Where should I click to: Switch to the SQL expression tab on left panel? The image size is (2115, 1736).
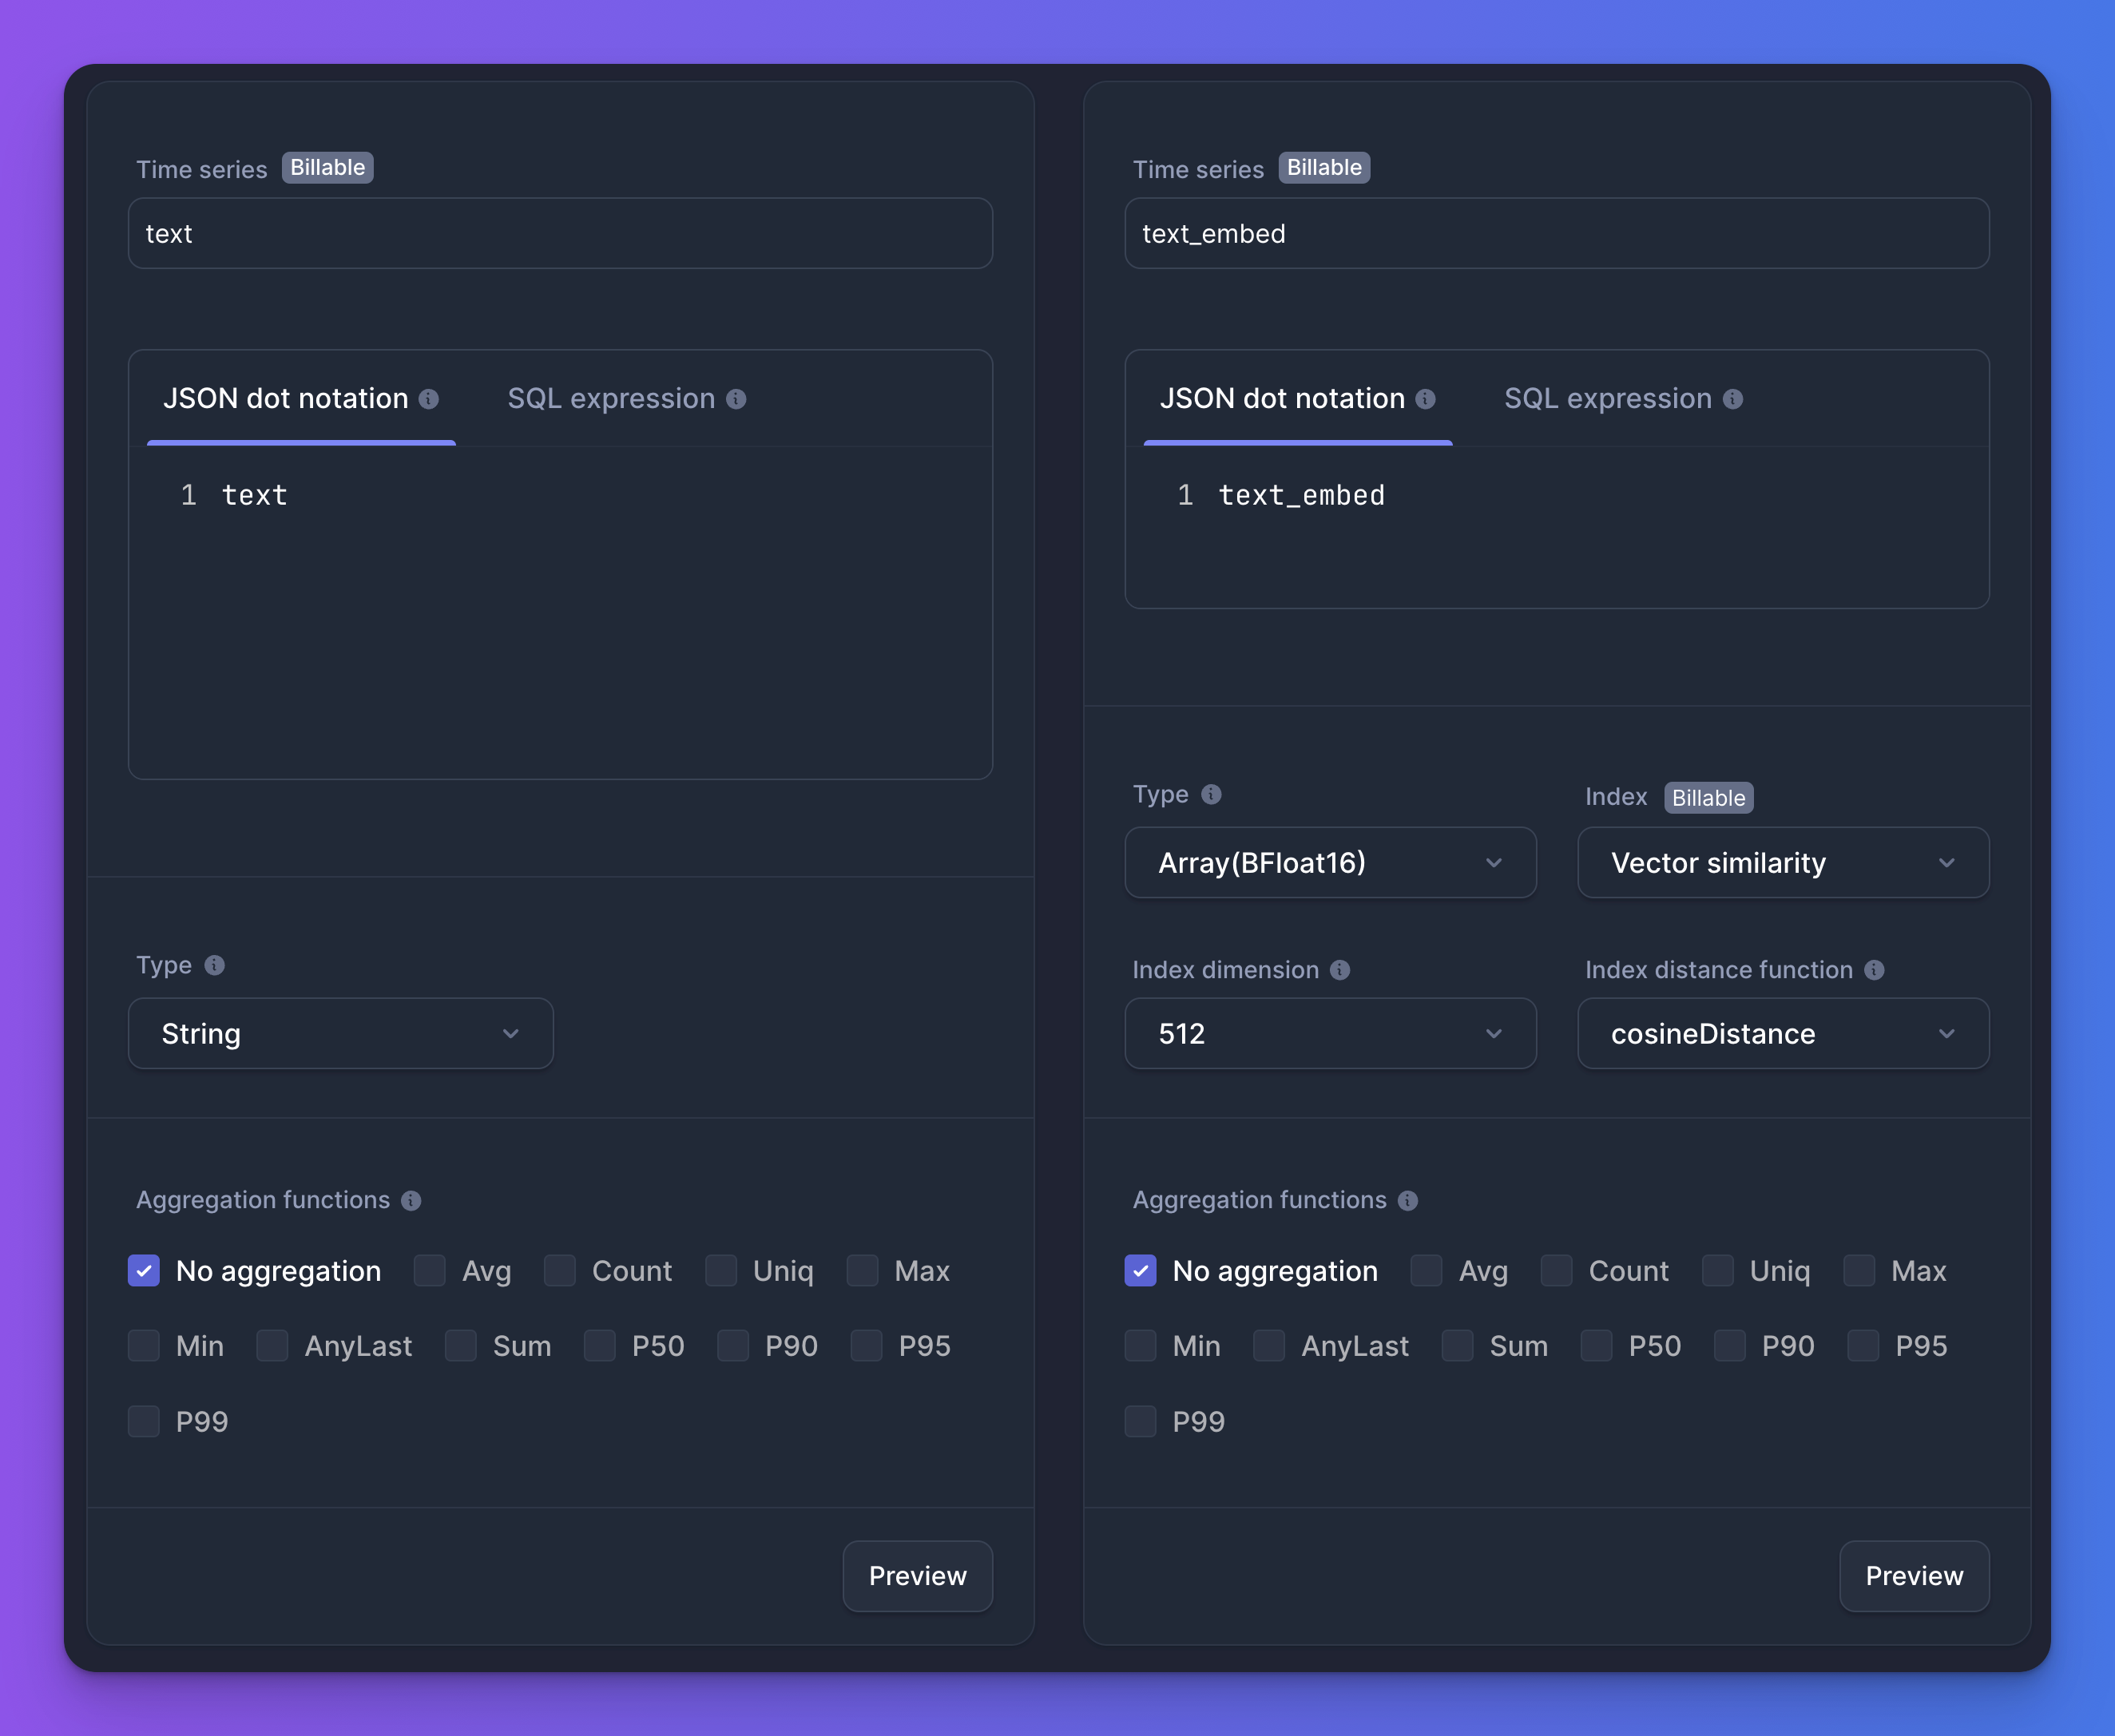(611, 398)
